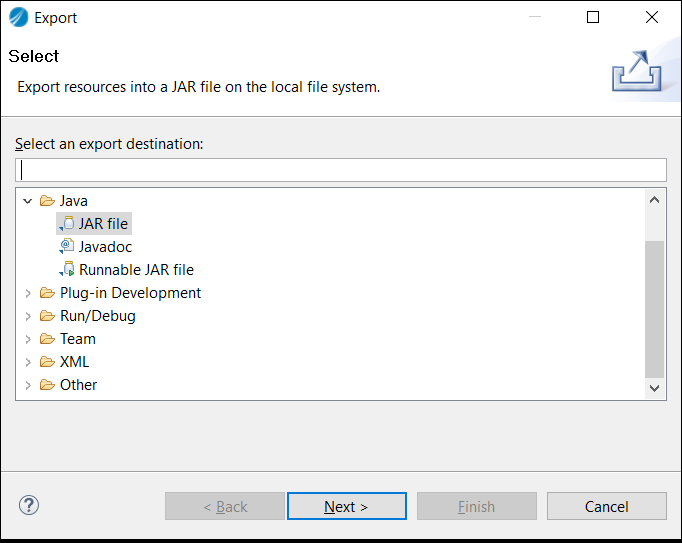
Task: Expand the XML category
Action: [28, 362]
